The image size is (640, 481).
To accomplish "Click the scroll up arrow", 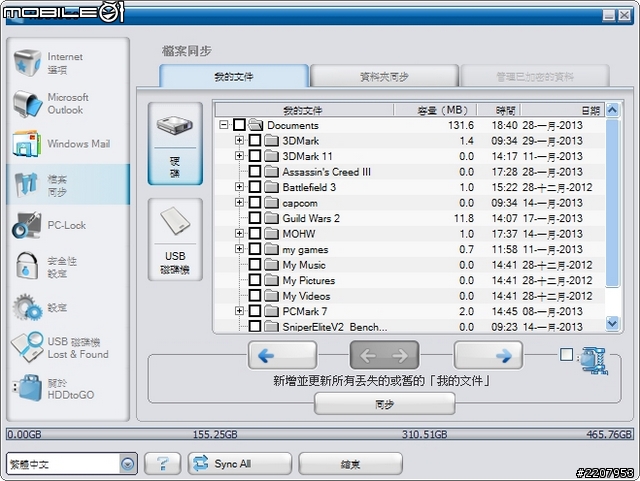I will 612,110.
